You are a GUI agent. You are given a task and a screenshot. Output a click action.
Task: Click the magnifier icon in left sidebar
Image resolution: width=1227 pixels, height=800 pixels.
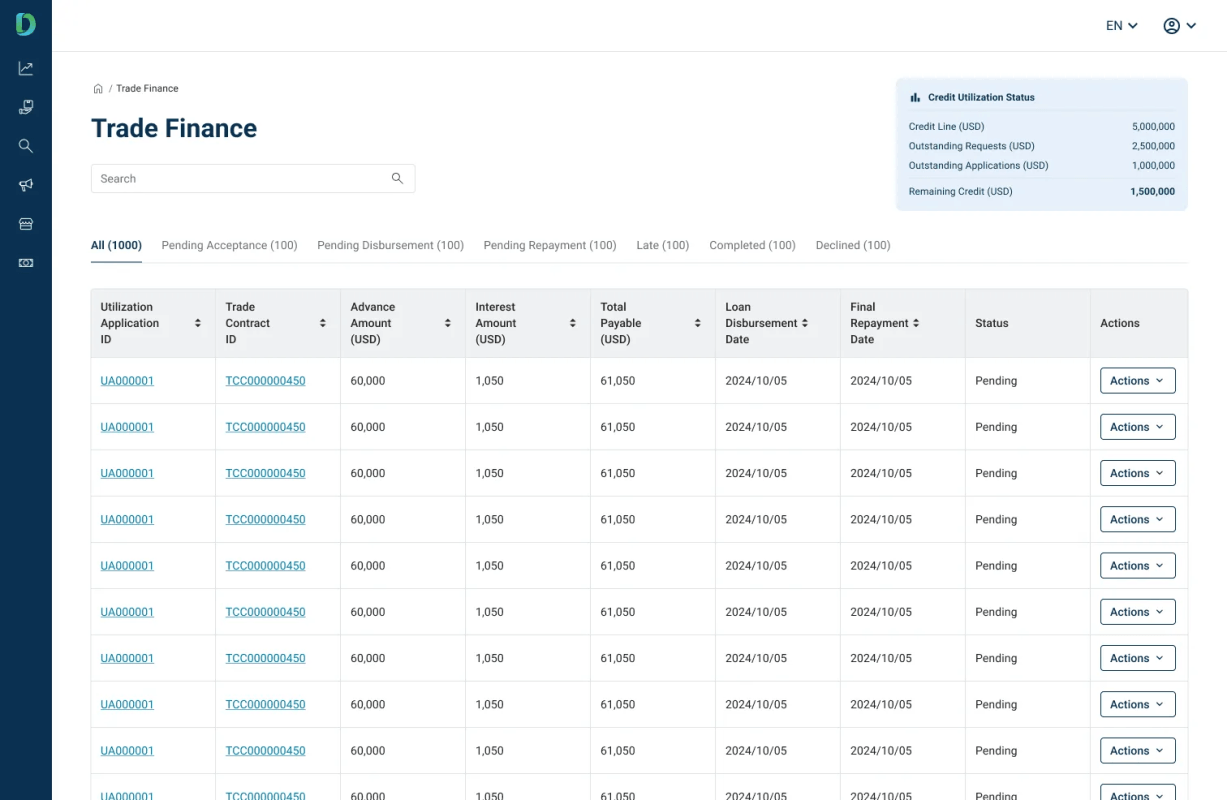(26, 146)
